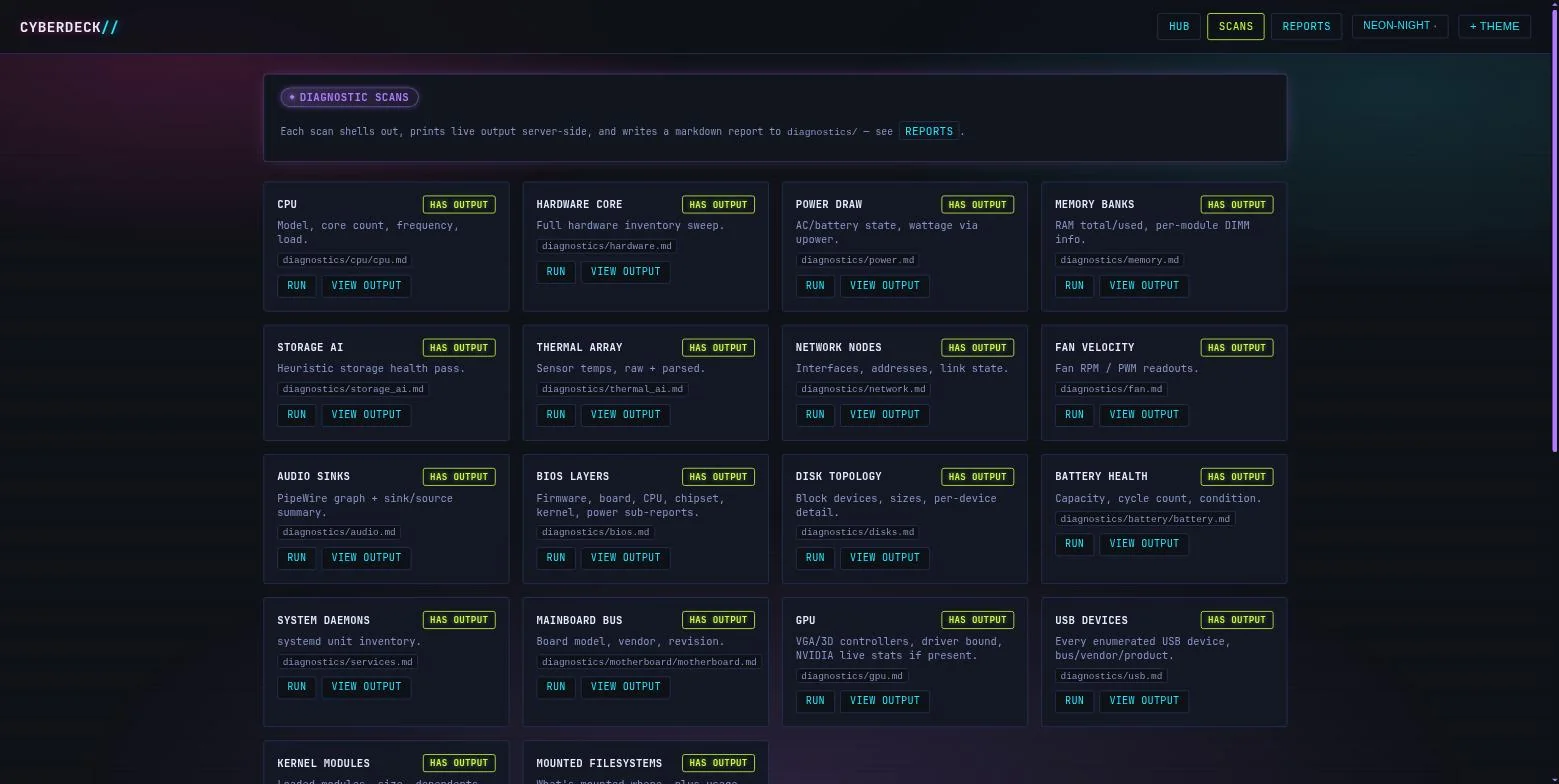Run the Memory Banks scan
The height and width of the screenshot is (784, 1559).
click(x=1074, y=285)
